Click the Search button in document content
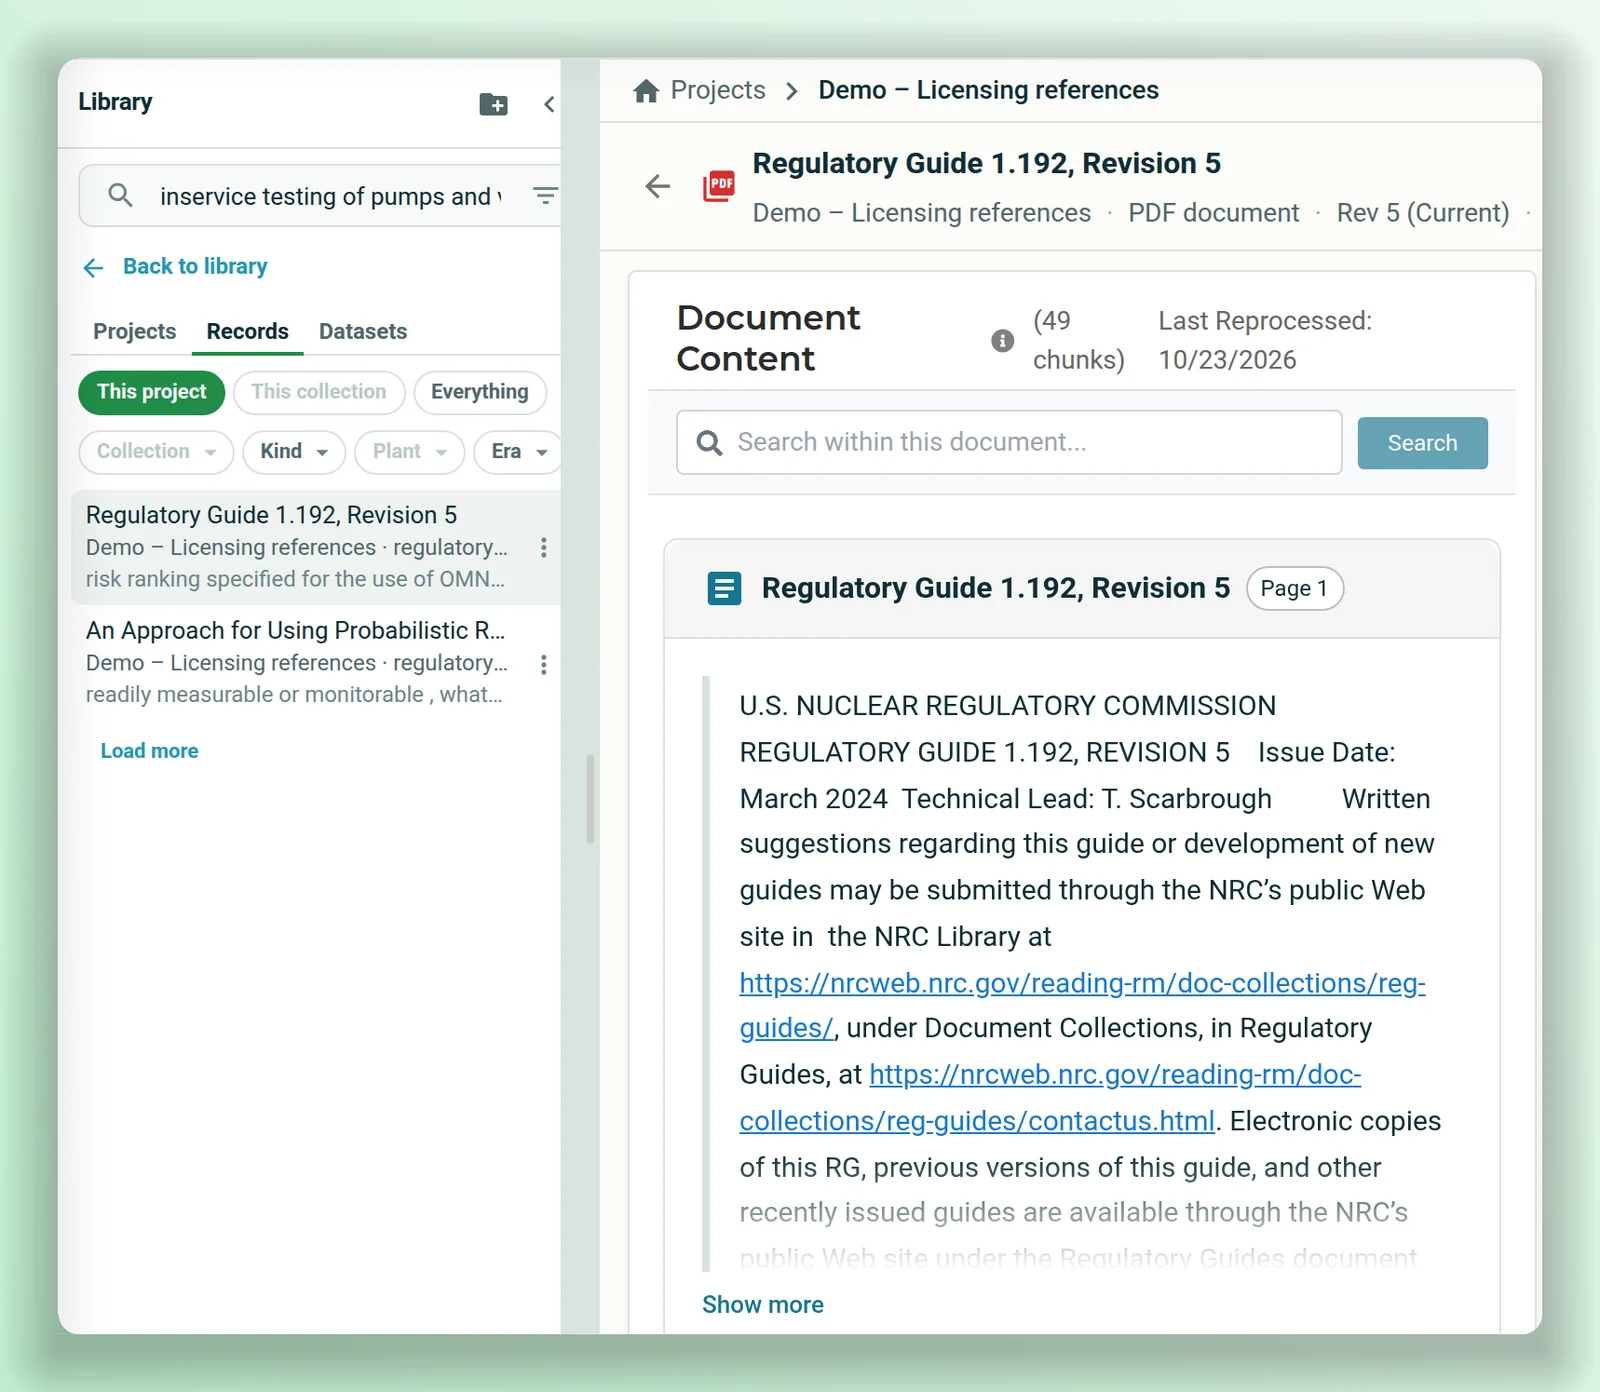The image size is (1600, 1392). (x=1422, y=443)
